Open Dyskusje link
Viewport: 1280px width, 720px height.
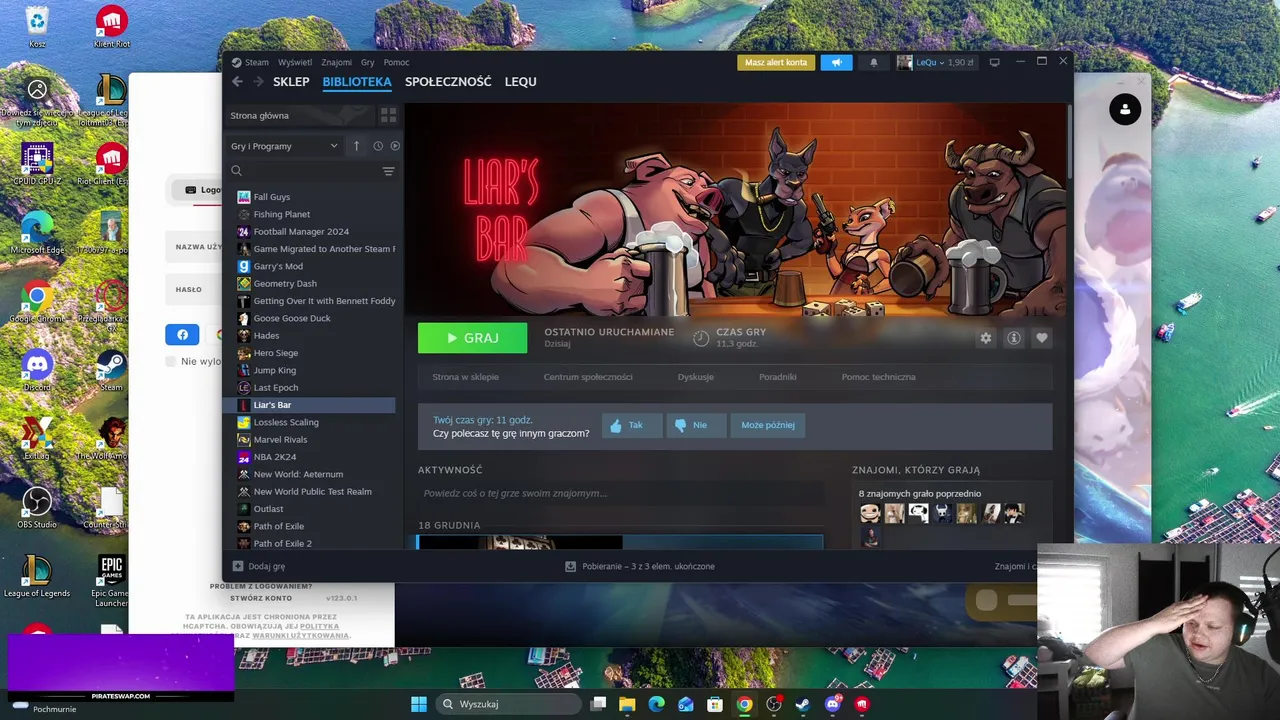(x=696, y=377)
